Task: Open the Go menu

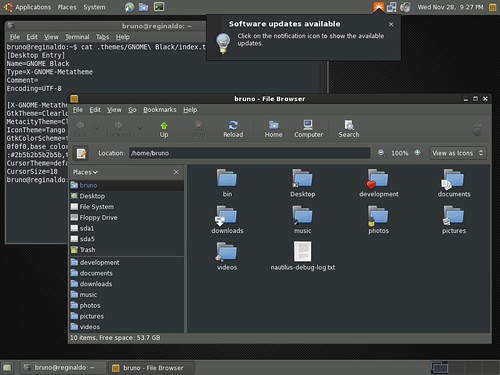Action: (132, 110)
